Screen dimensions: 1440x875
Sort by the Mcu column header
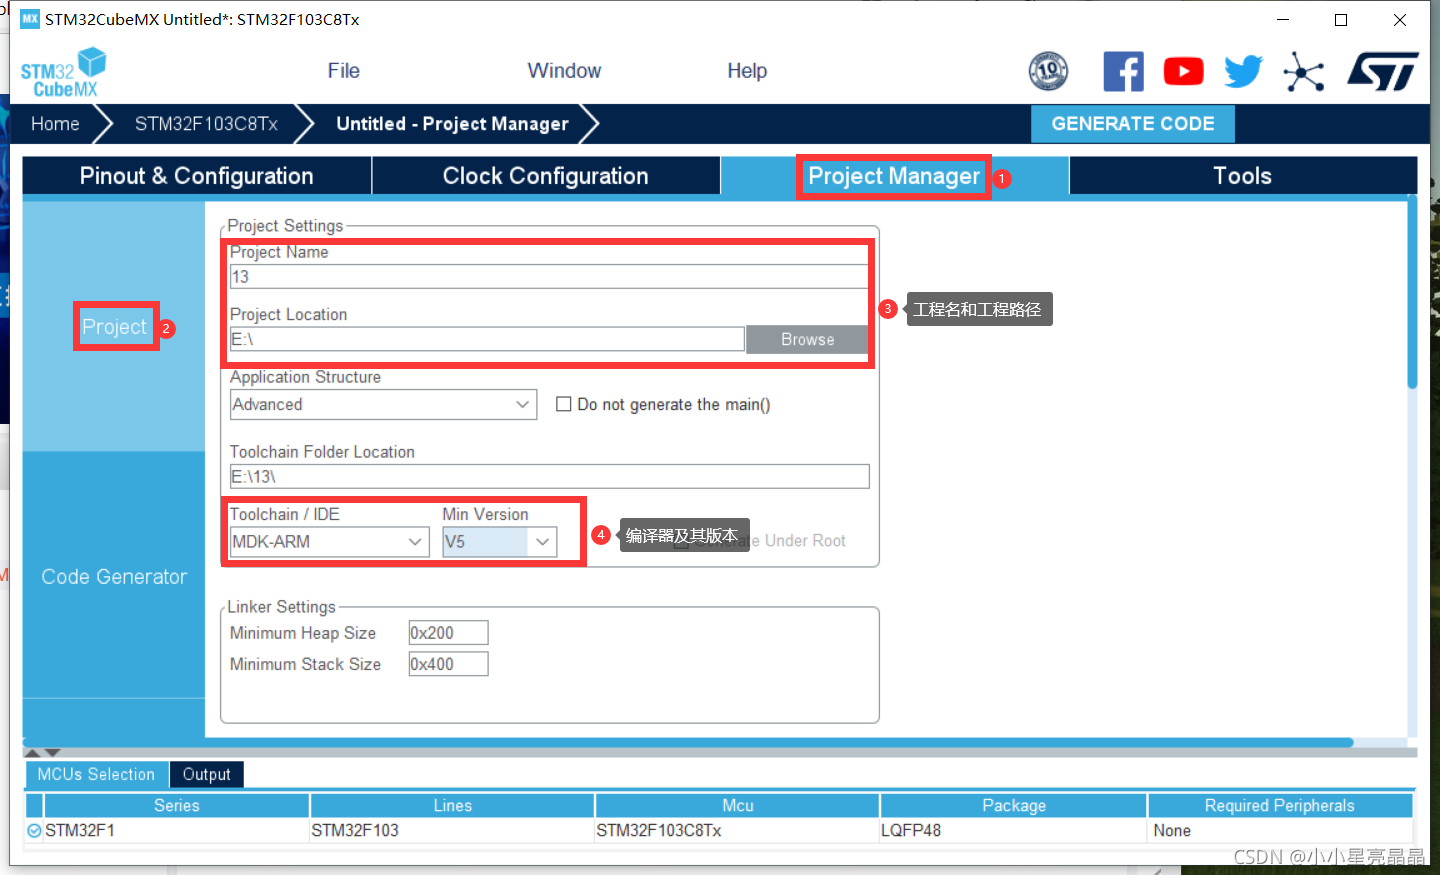(738, 805)
